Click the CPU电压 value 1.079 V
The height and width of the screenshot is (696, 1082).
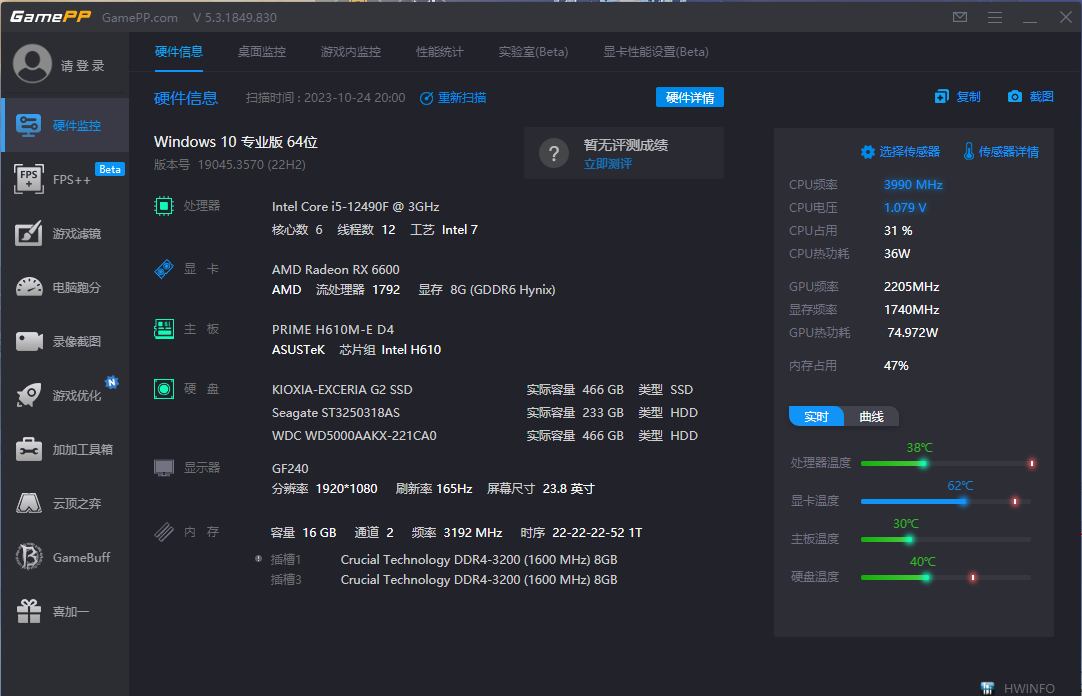(x=905, y=207)
